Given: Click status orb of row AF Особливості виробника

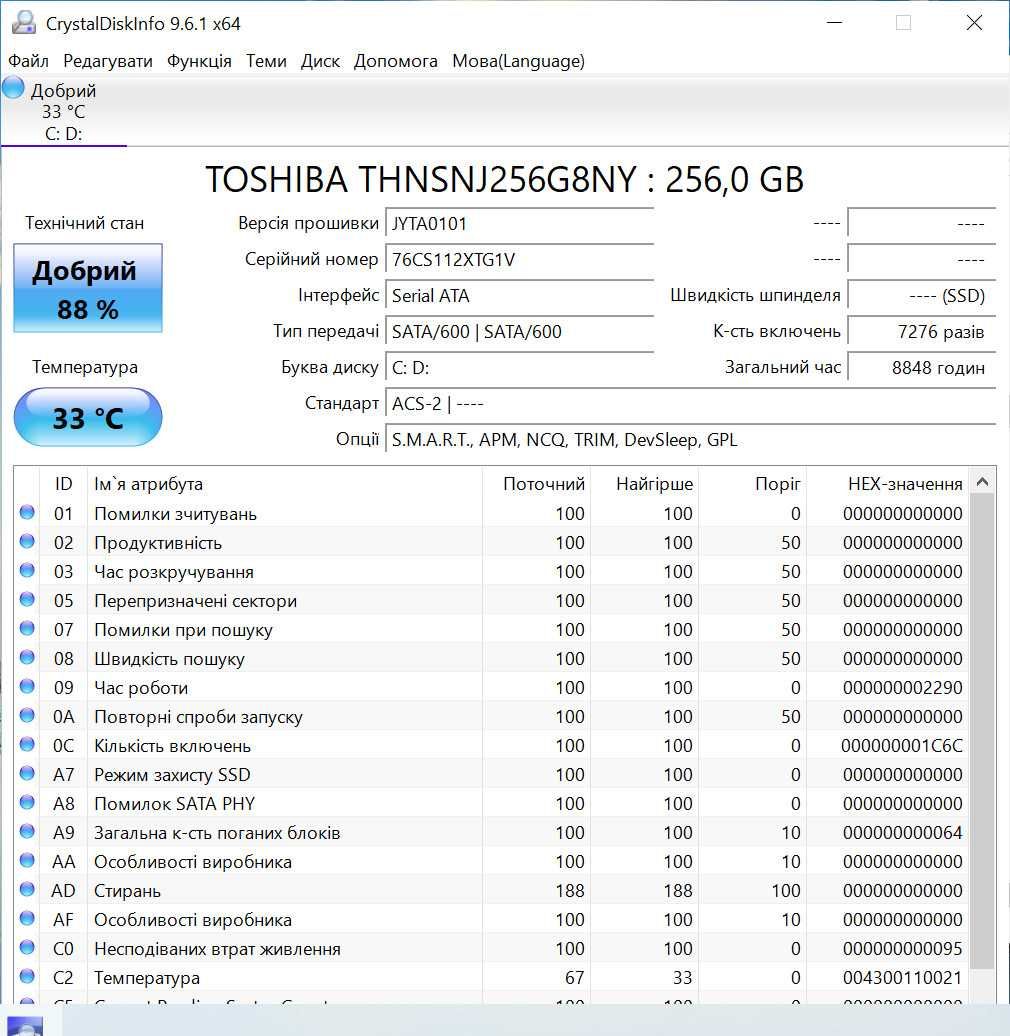Looking at the screenshot, I should click(27, 918).
